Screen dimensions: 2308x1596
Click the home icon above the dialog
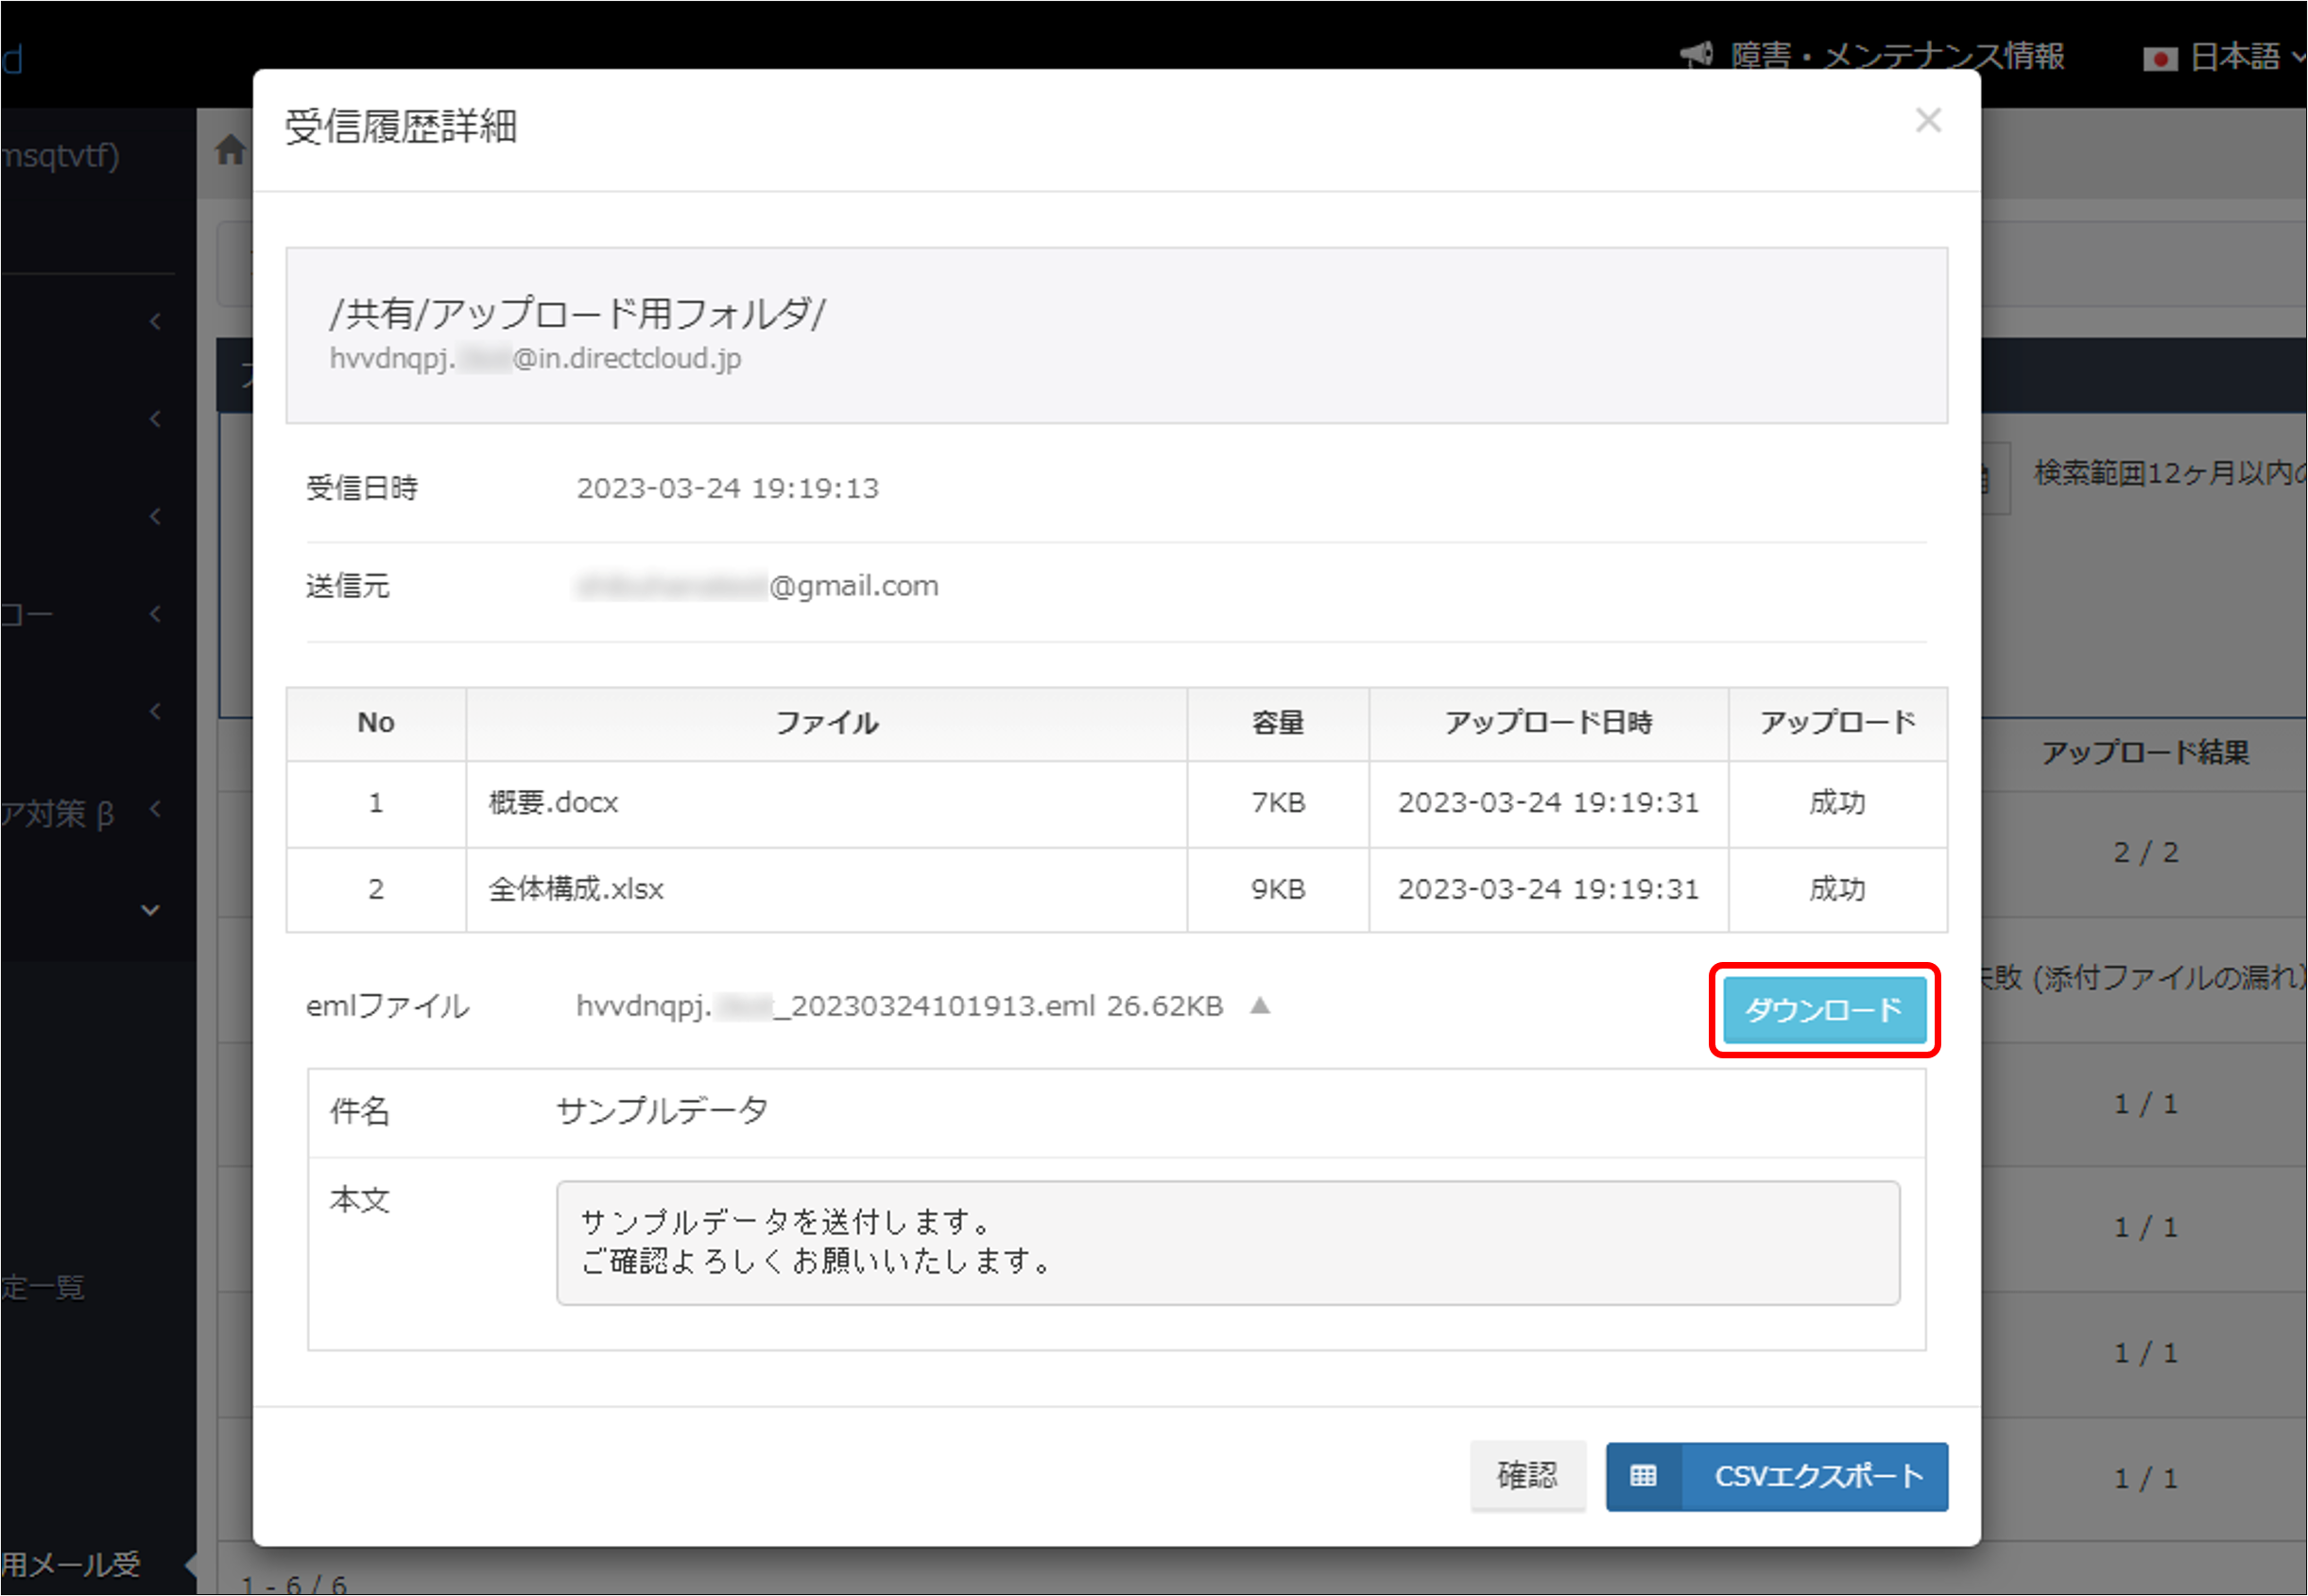click(x=231, y=152)
